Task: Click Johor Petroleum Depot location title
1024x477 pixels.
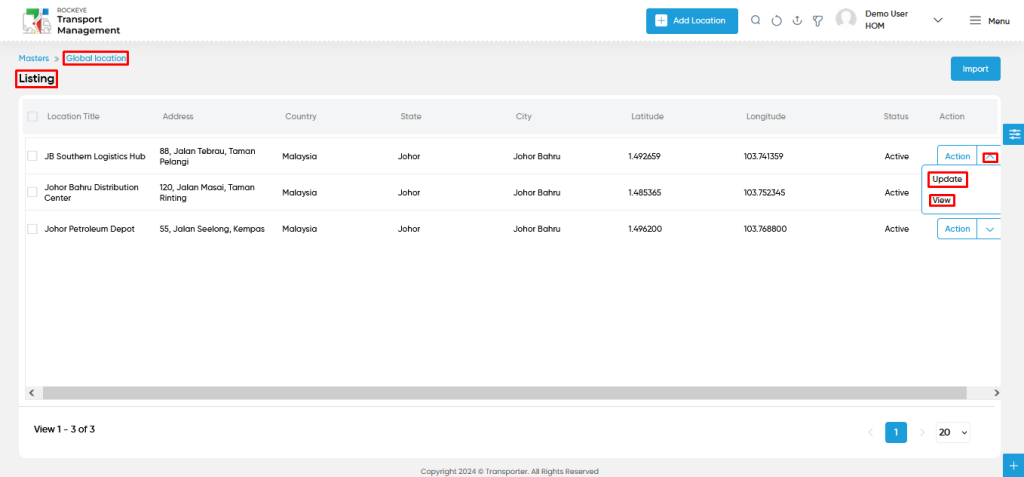Action: [89, 229]
